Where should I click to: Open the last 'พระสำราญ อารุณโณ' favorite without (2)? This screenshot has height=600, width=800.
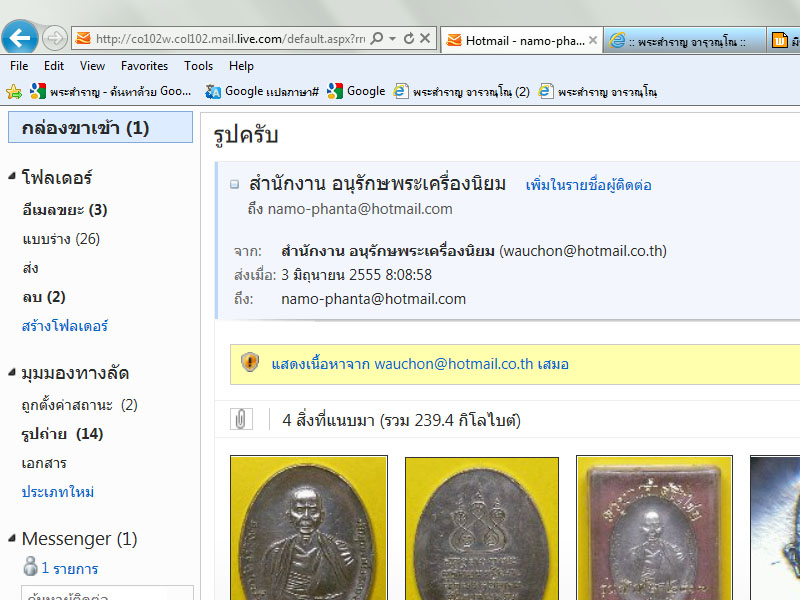(x=597, y=92)
